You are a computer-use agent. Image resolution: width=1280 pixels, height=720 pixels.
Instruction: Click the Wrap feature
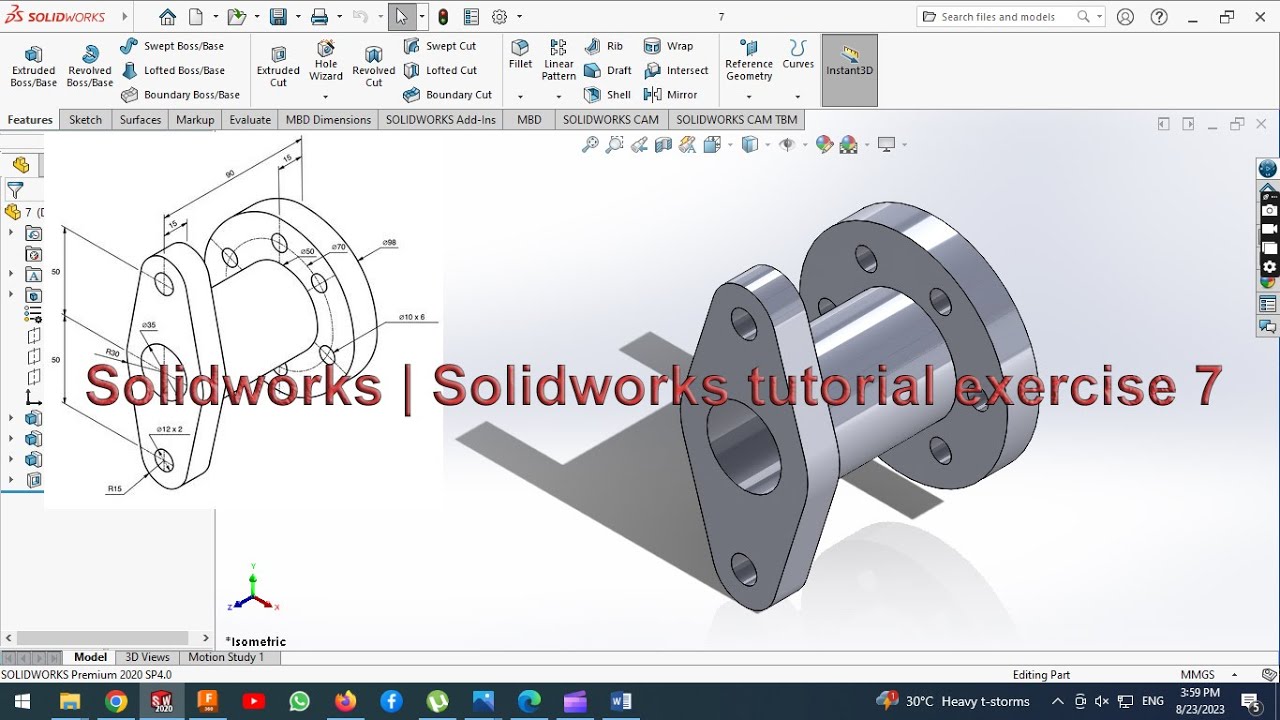tap(668, 46)
